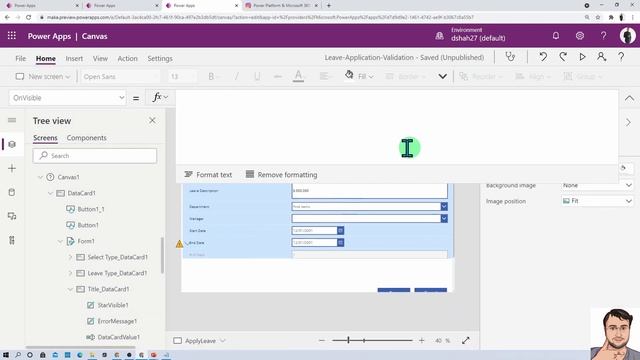Toggle italic text formatting
The image size is (640, 360).
[236, 76]
